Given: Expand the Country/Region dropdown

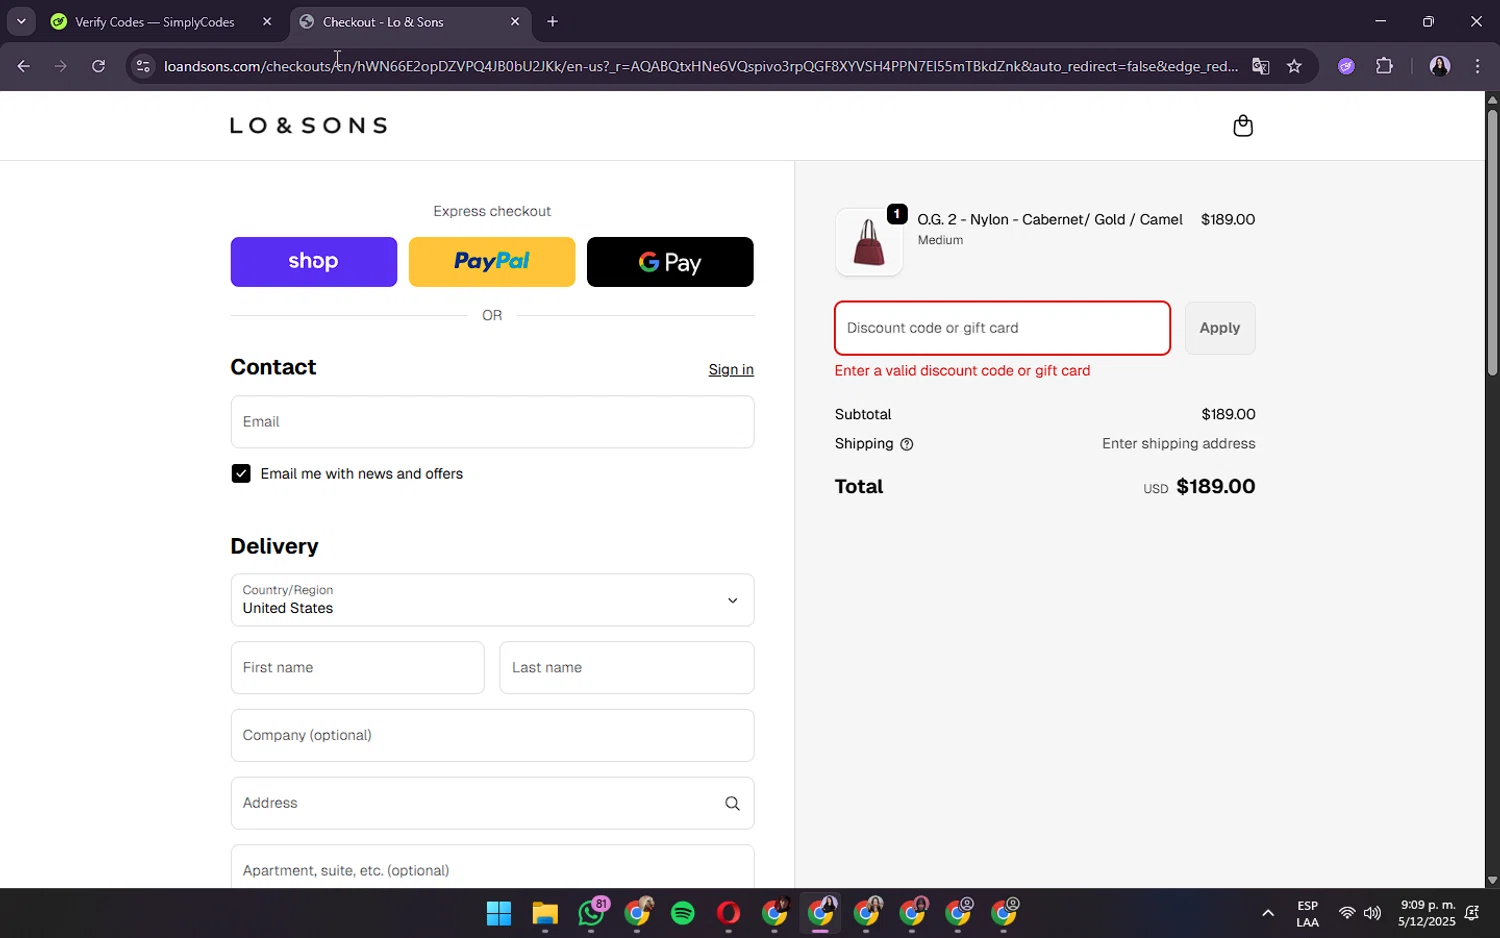Looking at the screenshot, I should pyautogui.click(x=492, y=600).
